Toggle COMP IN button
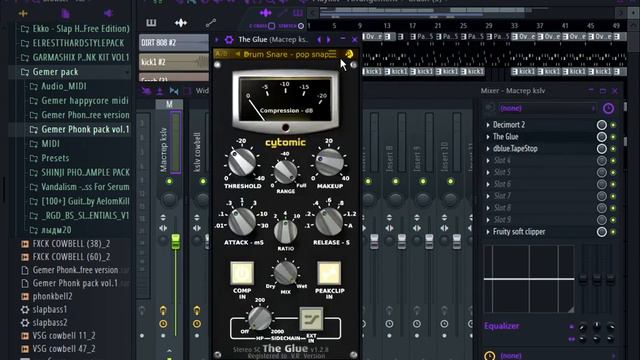Screen dimensions: 640x360 pyautogui.click(x=242, y=273)
